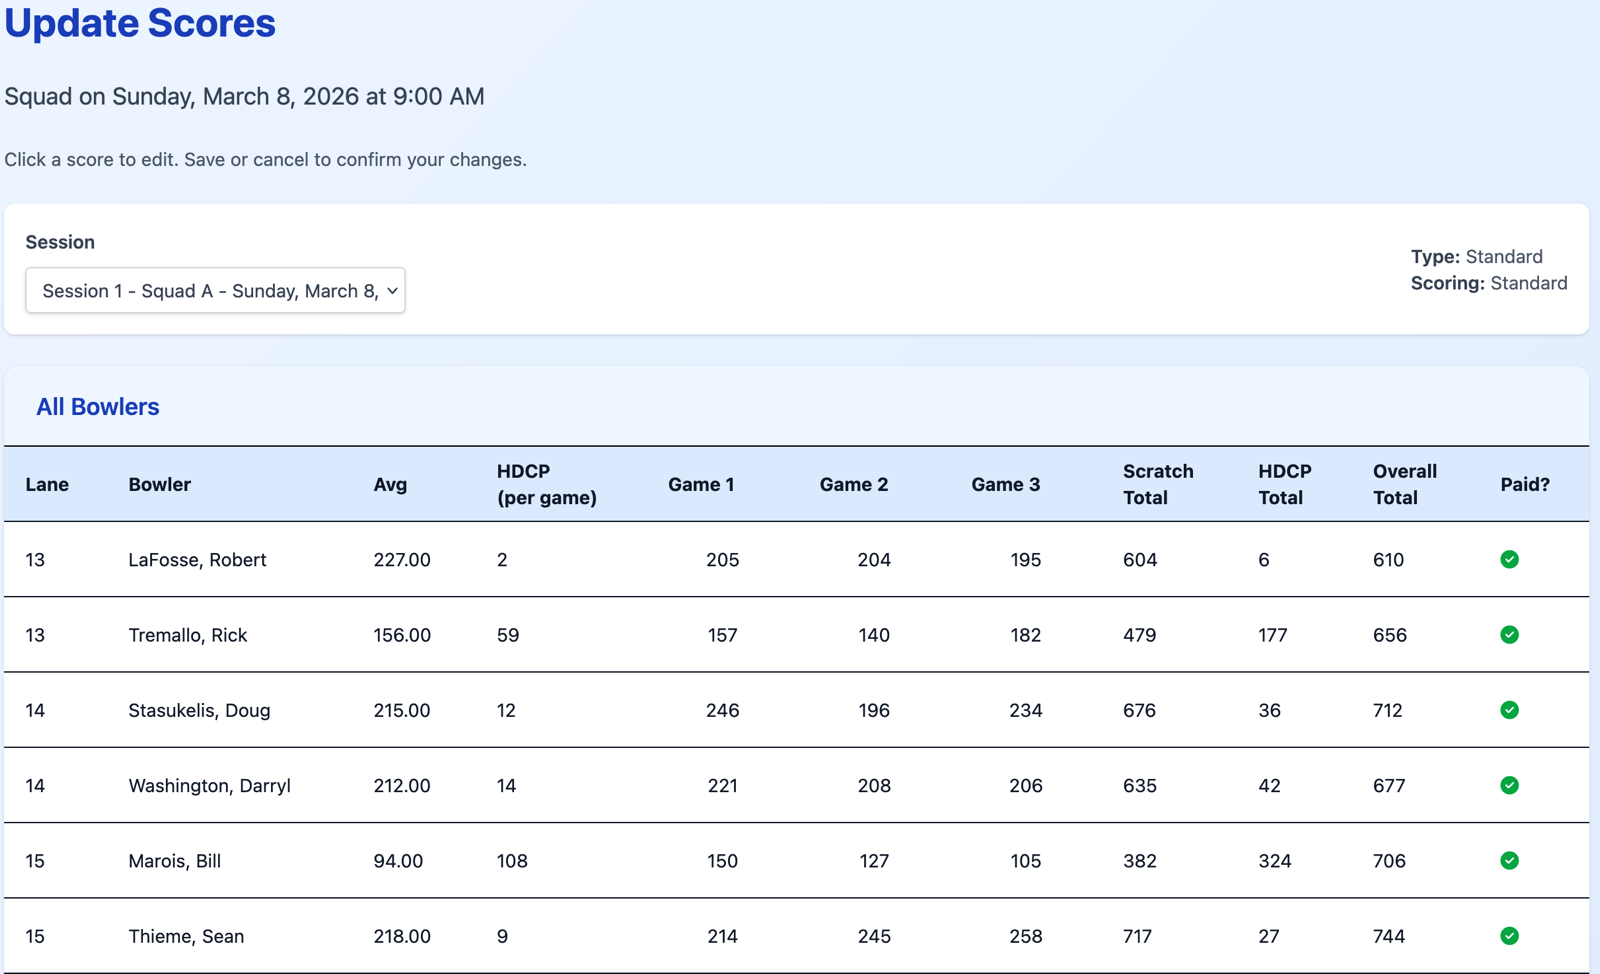Click the All Bowlers heading
The height and width of the screenshot is (974, 1600).
[98, 407]
